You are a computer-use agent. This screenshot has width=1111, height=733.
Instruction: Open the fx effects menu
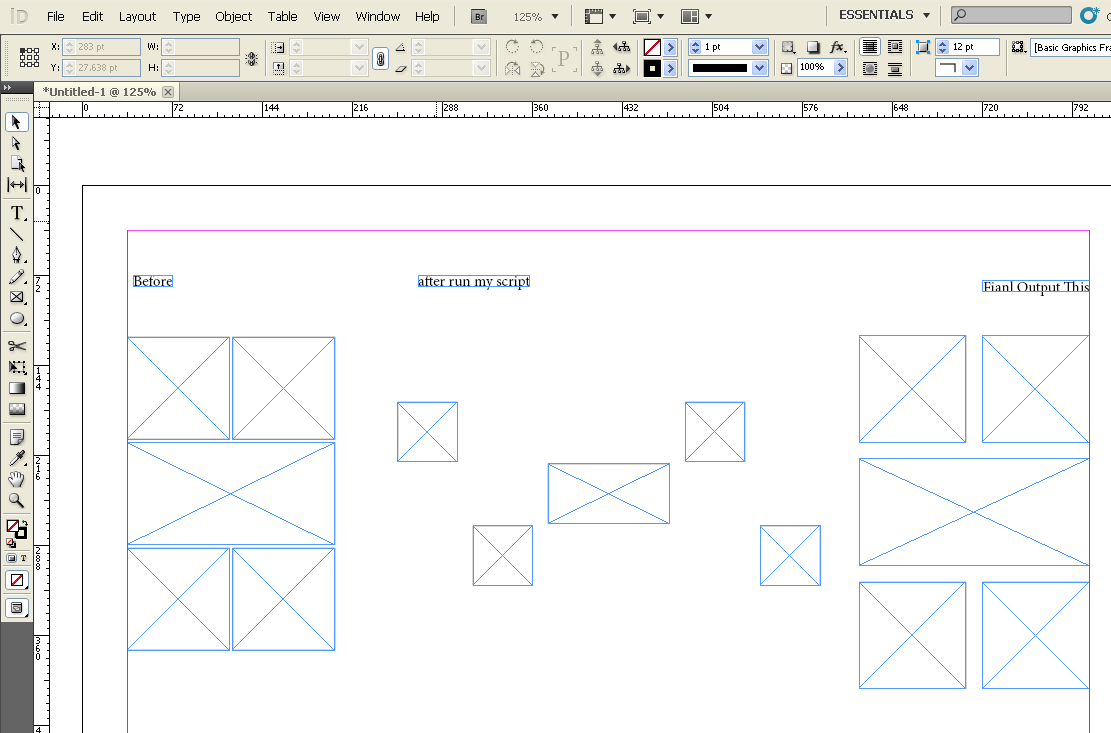838,47
